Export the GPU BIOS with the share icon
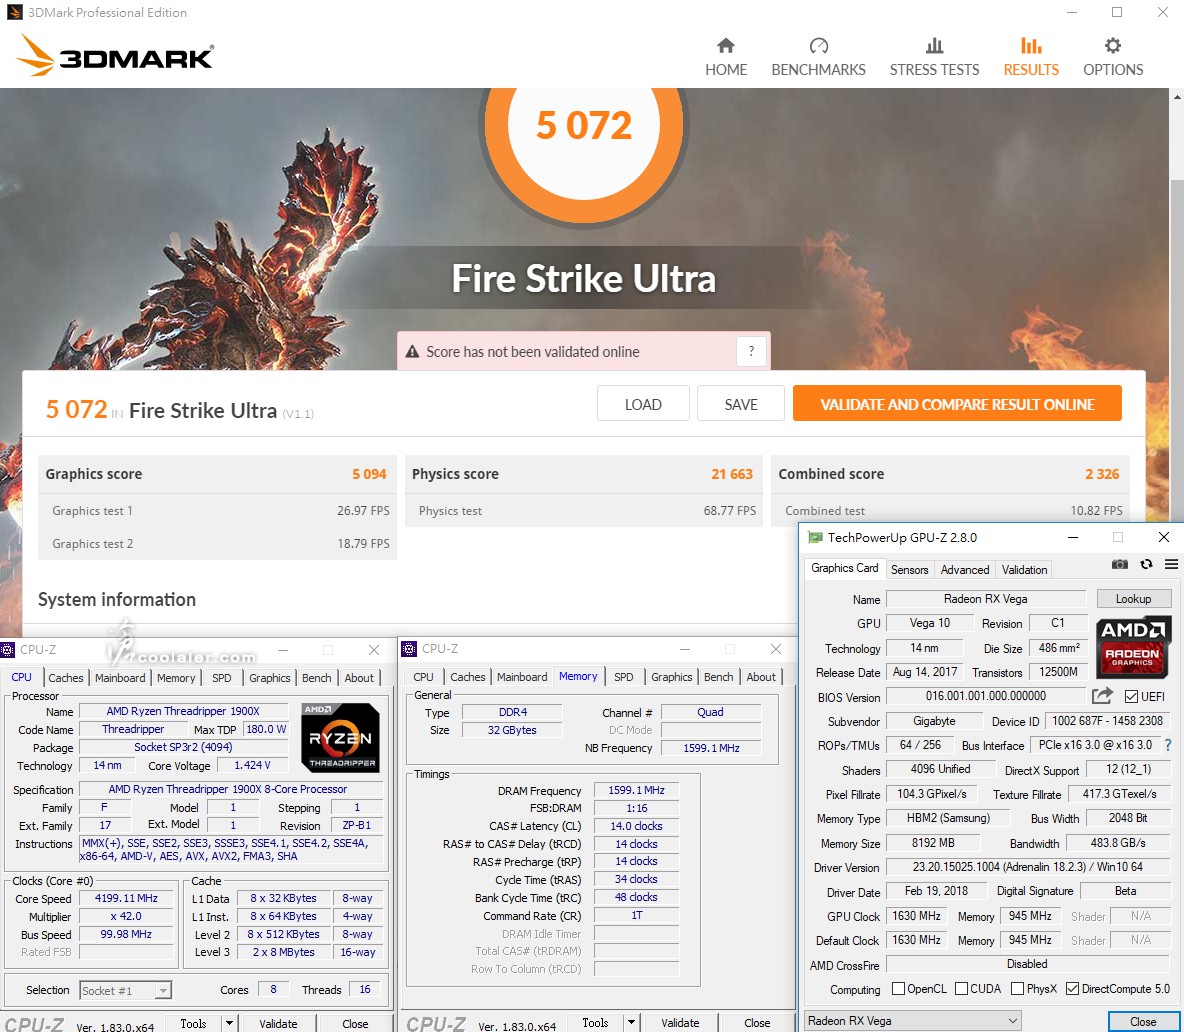 click(x=1102, y=695)
